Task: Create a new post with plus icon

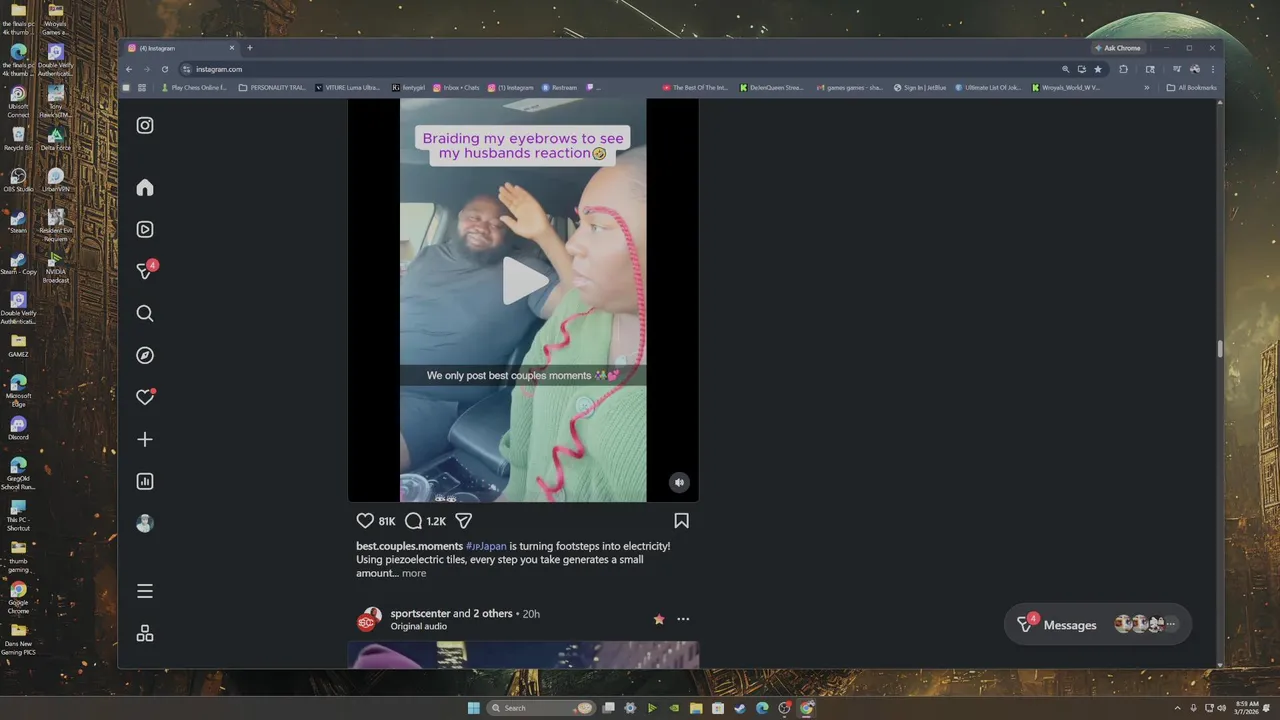Action: pyautogui.click(x=145, y=439)
